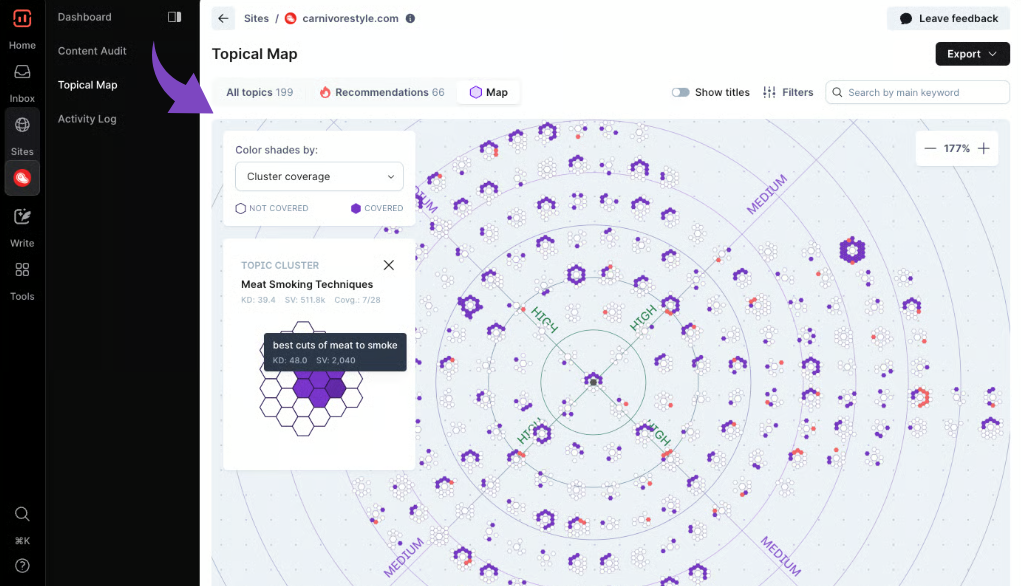The width and height of the screenshot is (1021, 586).
Task: Open Content Audit in the menu
Action: (92, 51)
